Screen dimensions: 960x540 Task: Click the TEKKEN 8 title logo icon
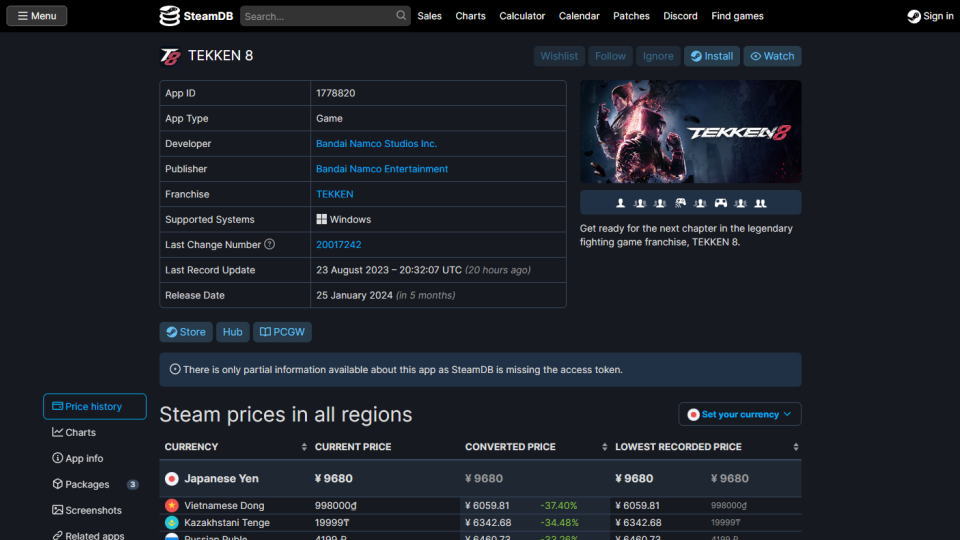(x=170, y=56)
